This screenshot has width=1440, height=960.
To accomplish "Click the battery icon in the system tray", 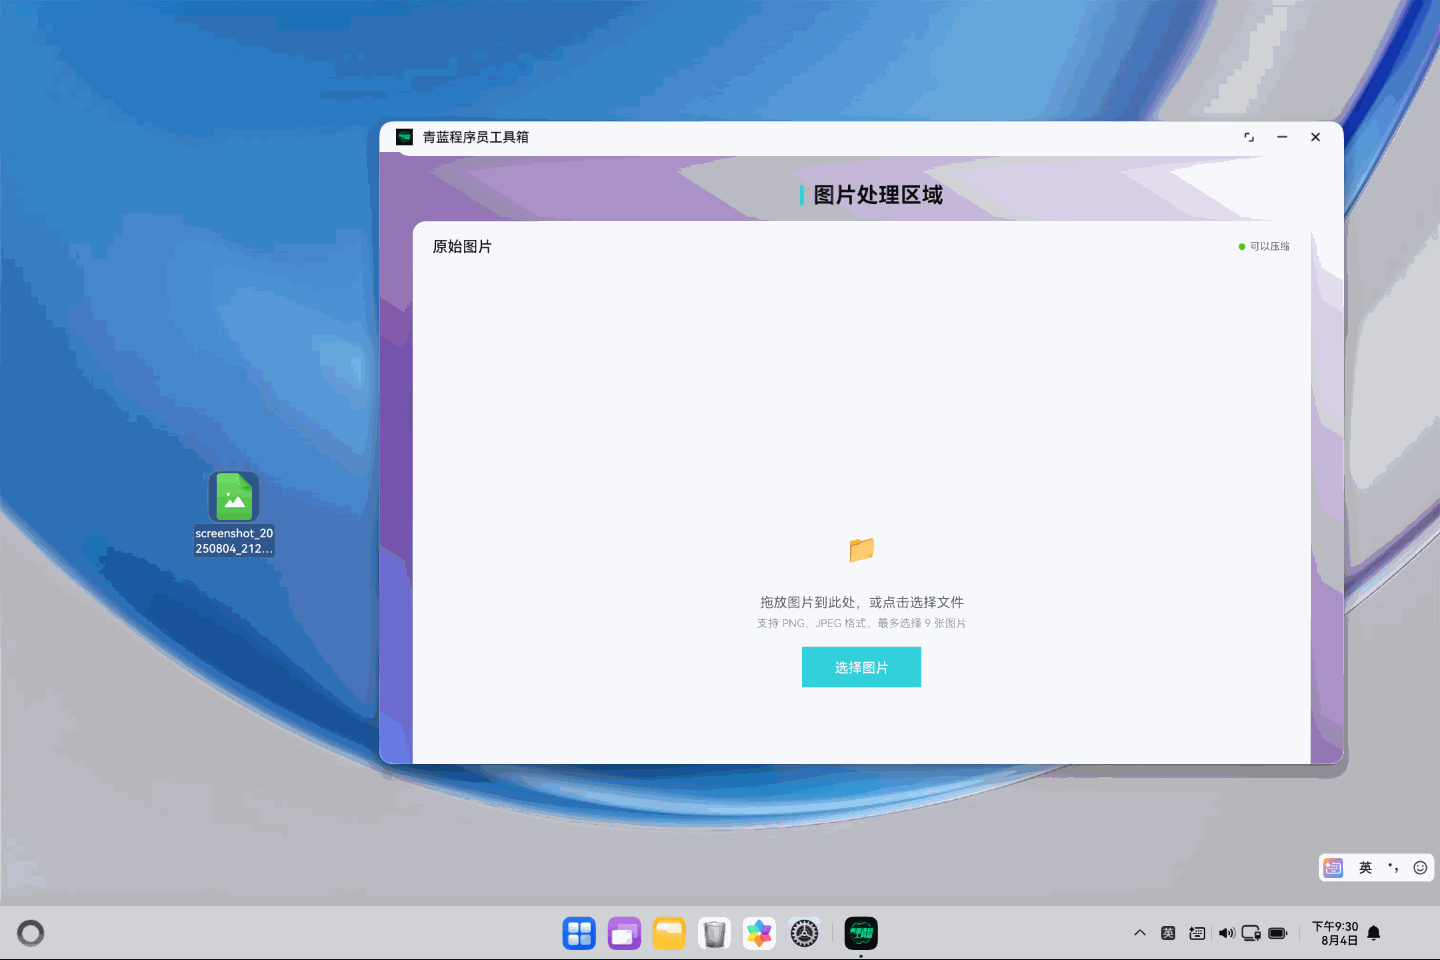I will coord(1277,932).
